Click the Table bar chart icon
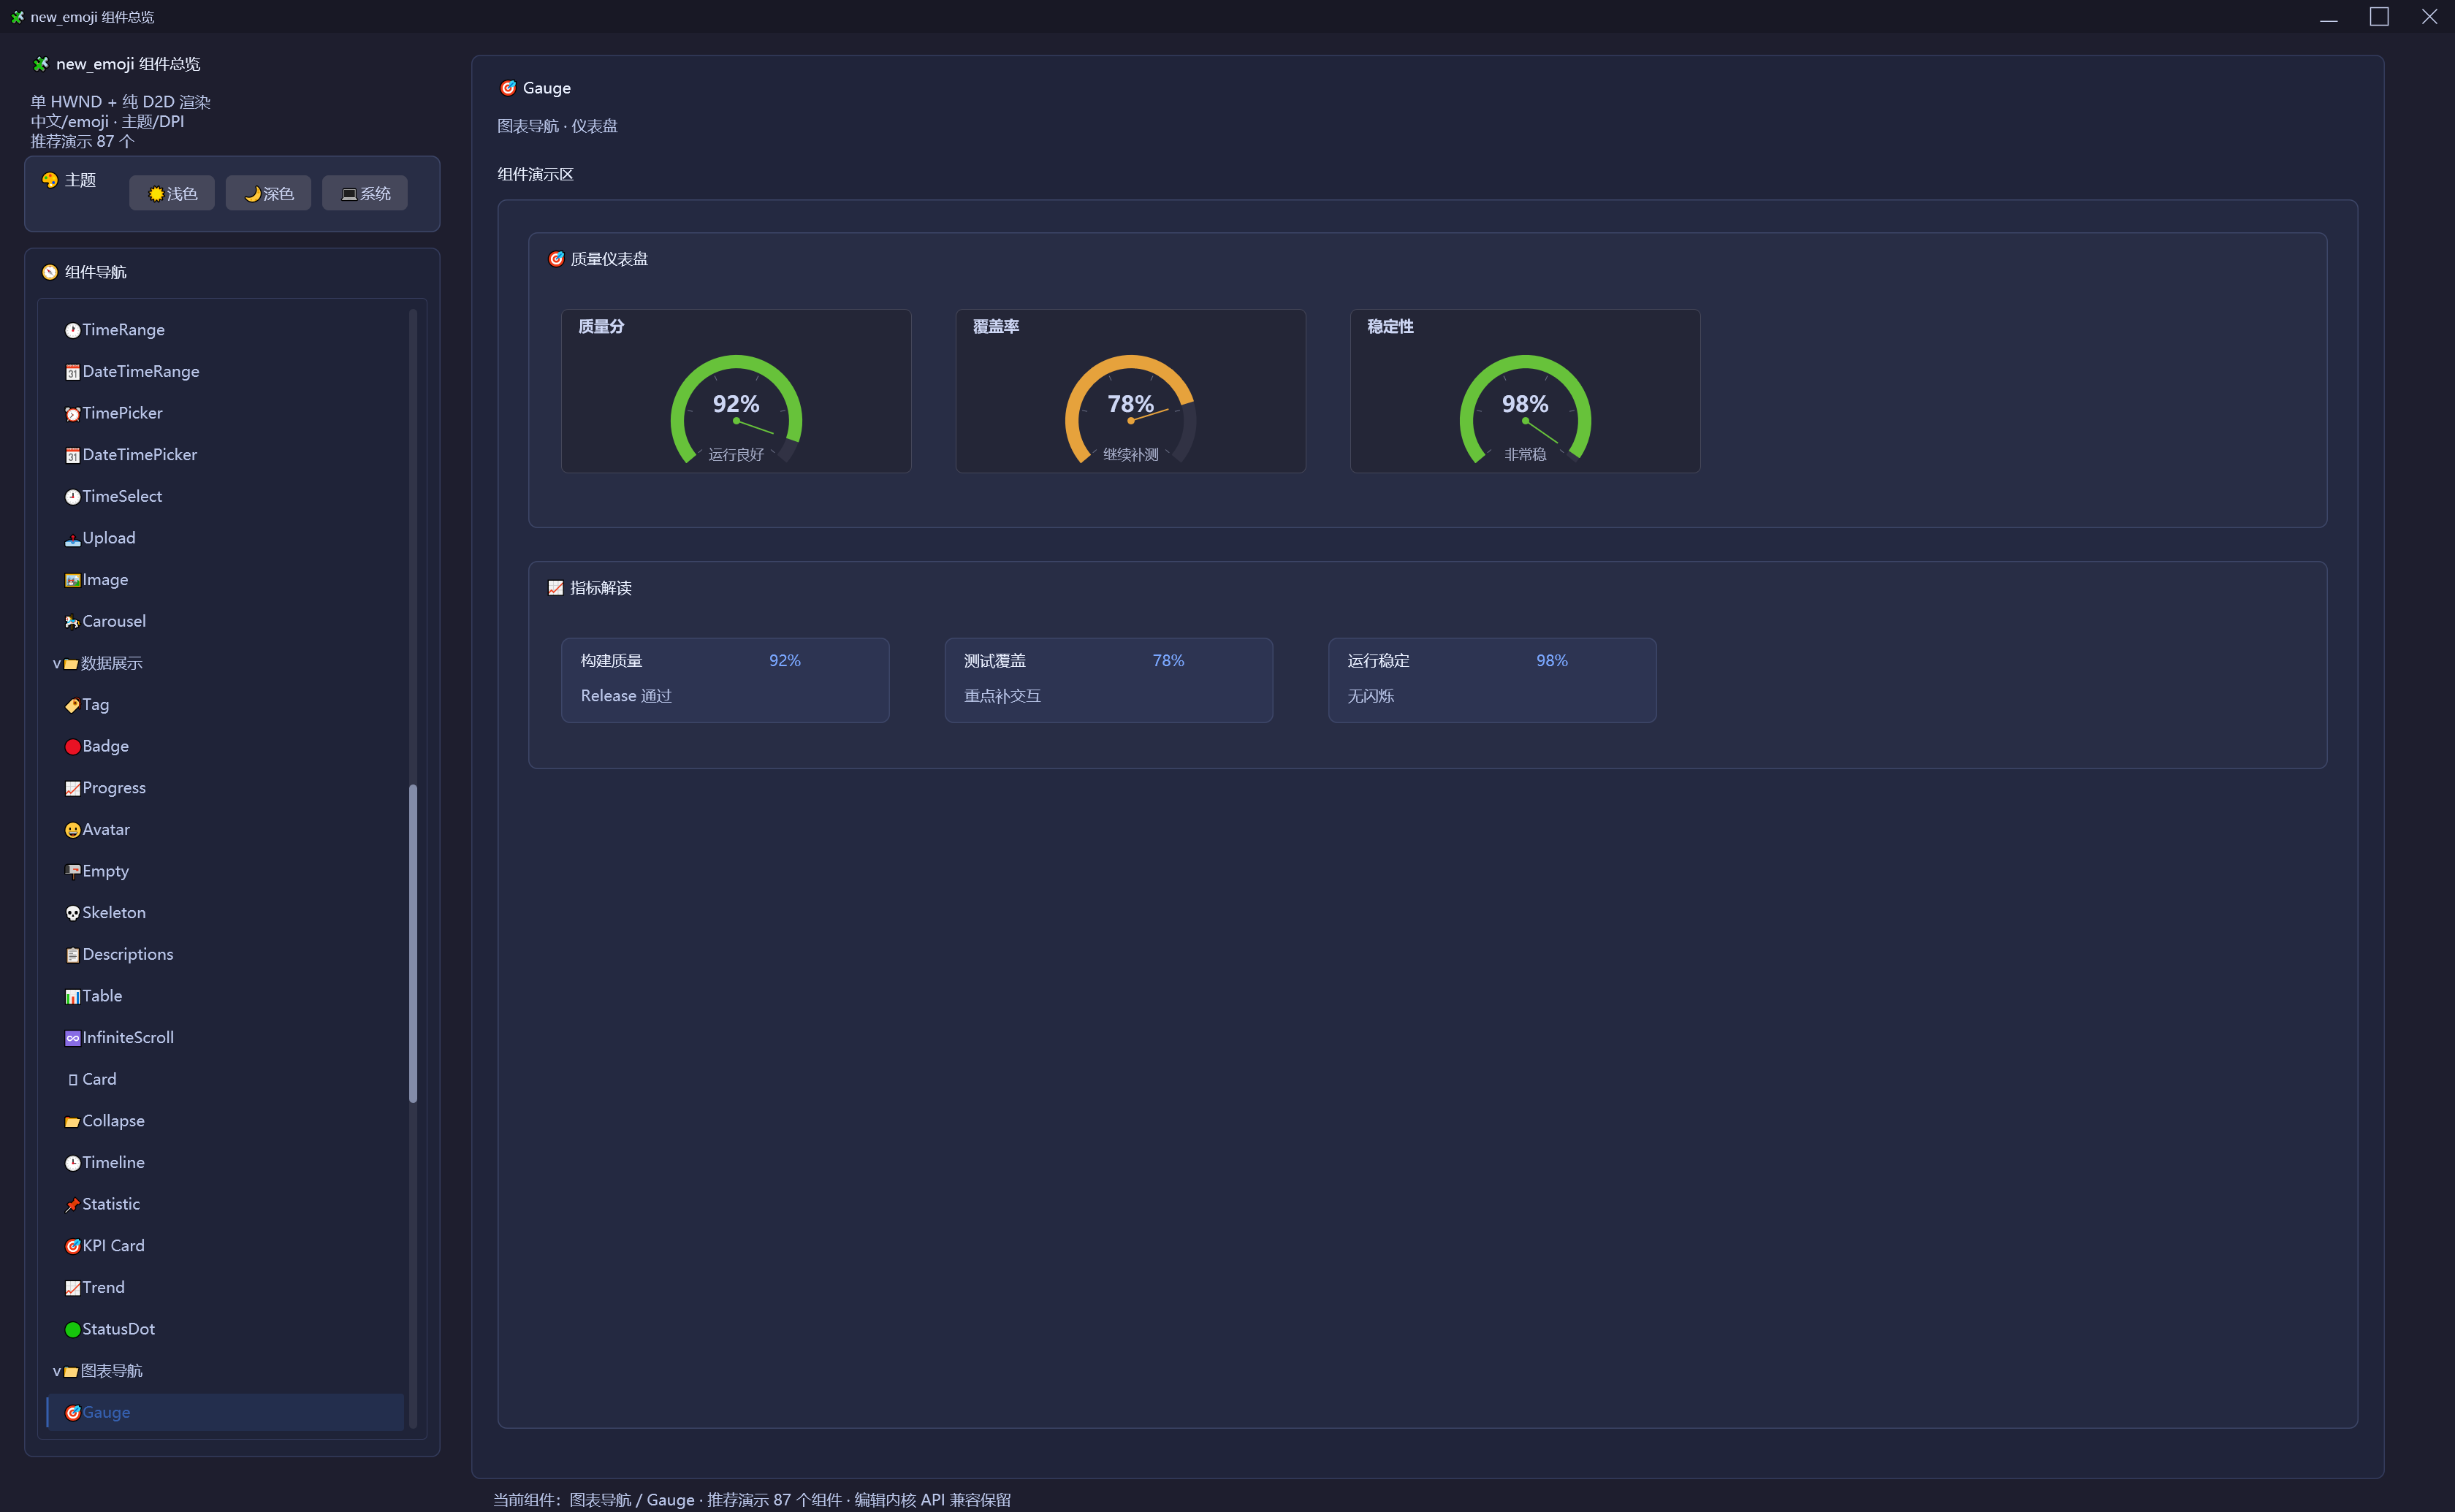 [72, 997]
